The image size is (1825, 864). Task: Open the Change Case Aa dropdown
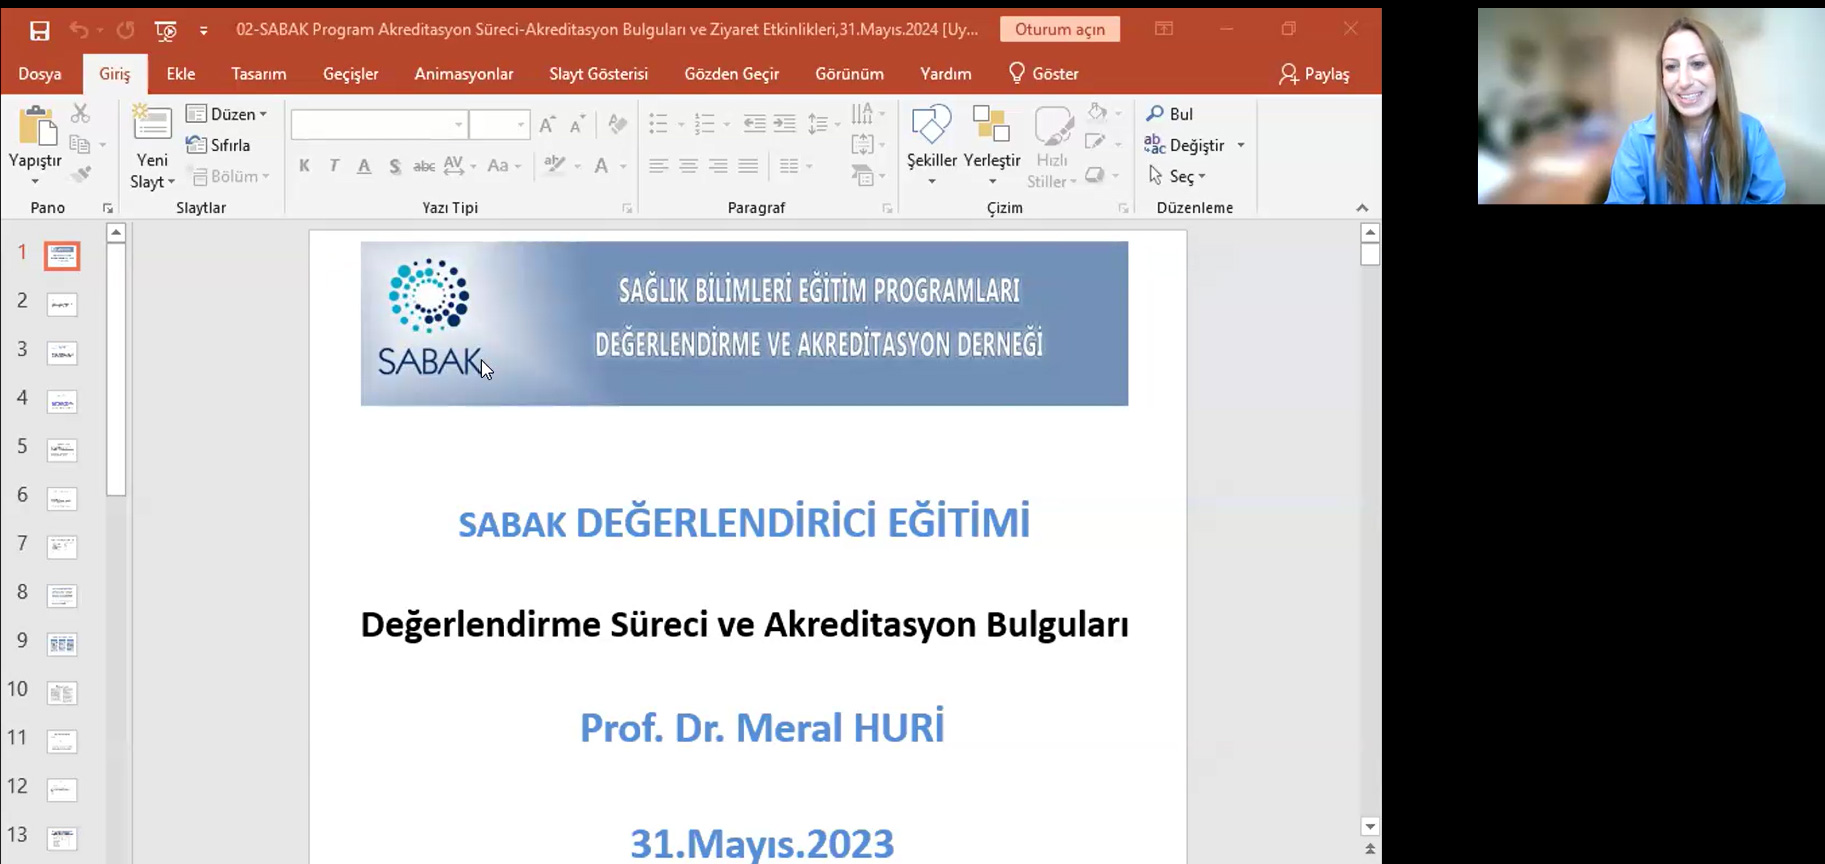tap(504, 166)
